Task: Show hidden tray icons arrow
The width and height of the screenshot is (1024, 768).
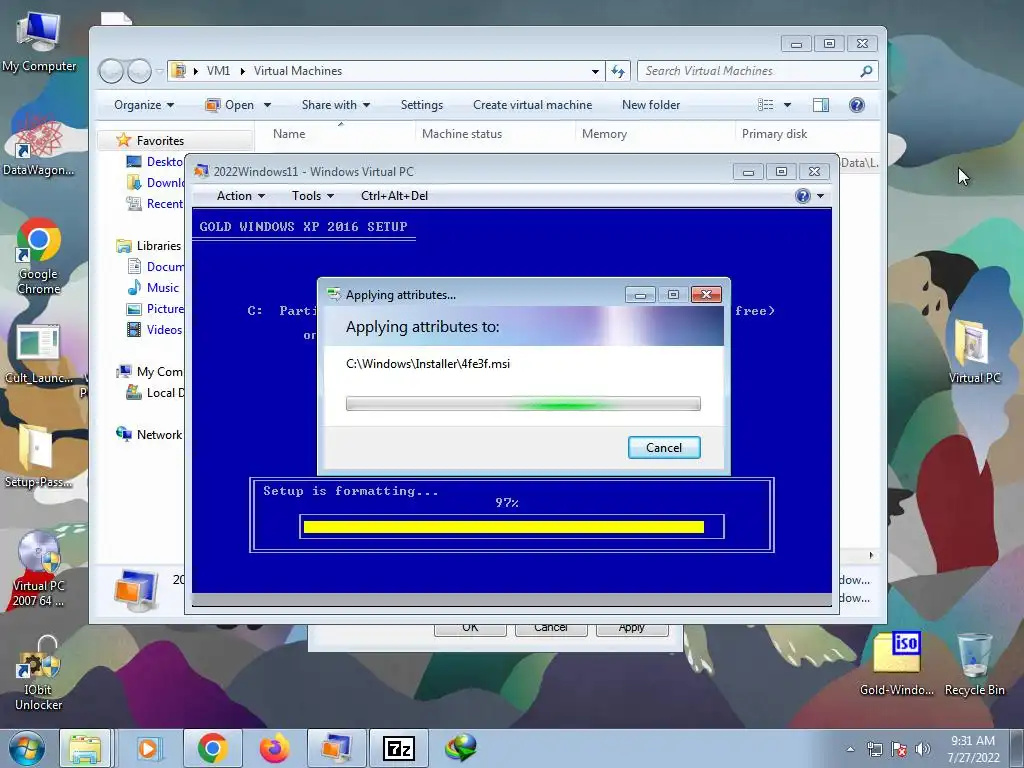Action: point(850,750)
